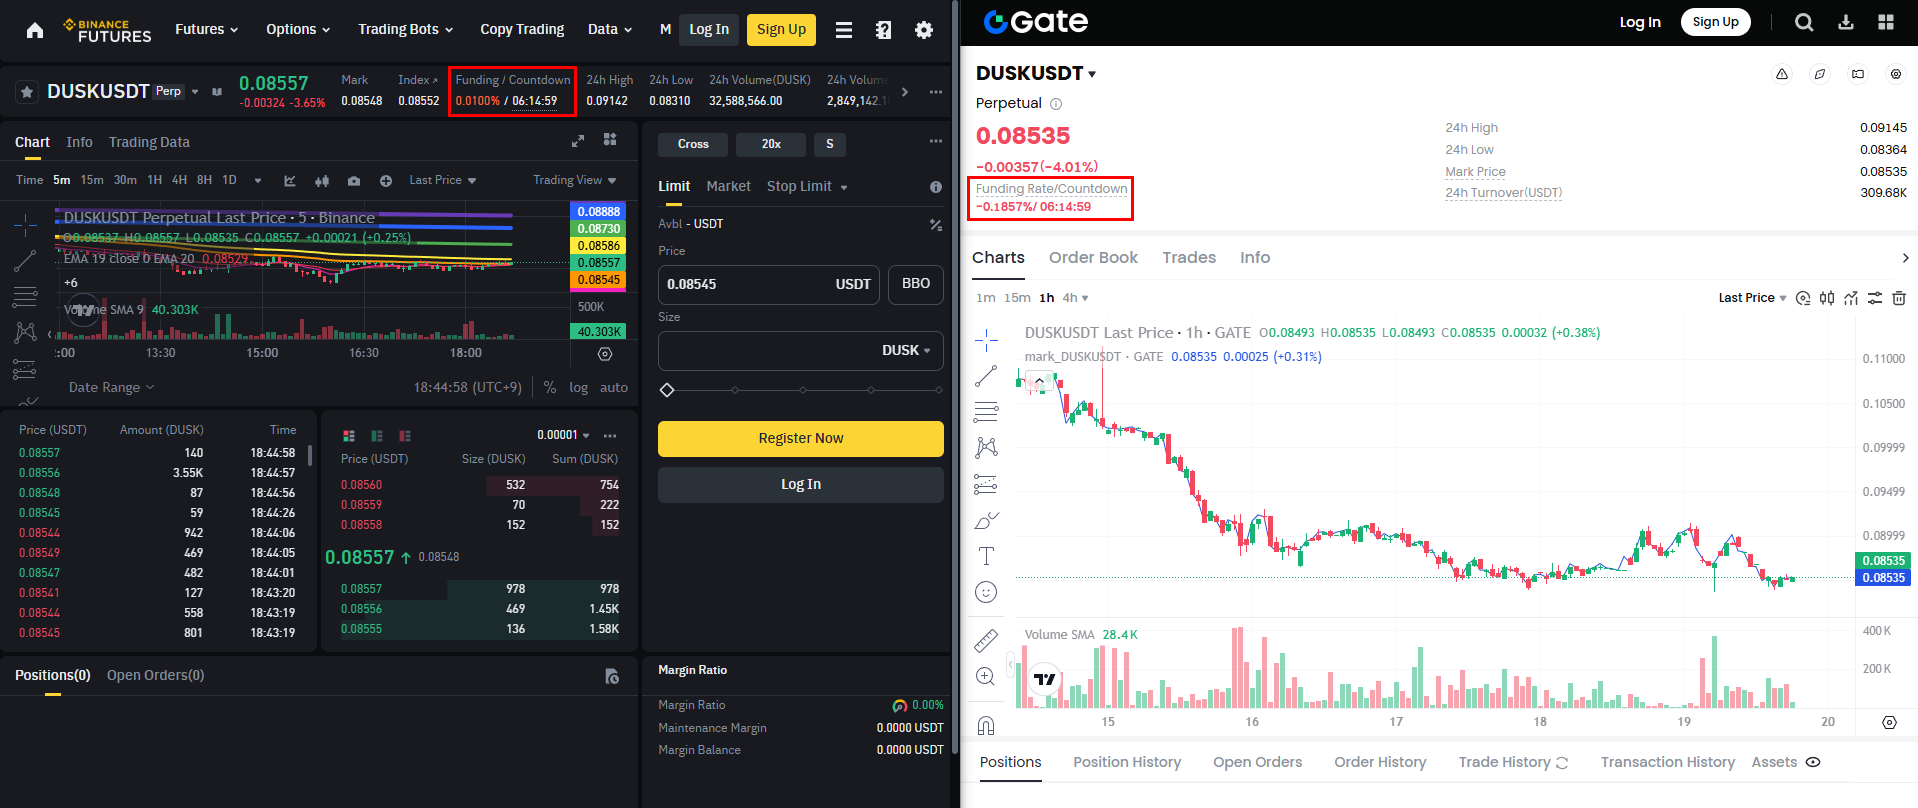Toggle asset visibility eye next to Assets

[1813, 762]
